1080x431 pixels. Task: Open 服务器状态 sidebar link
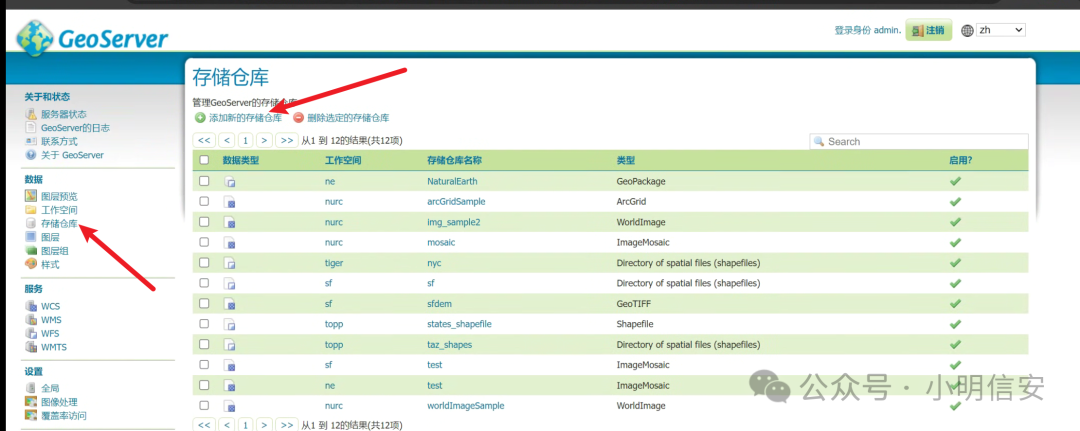coord(64,114)
